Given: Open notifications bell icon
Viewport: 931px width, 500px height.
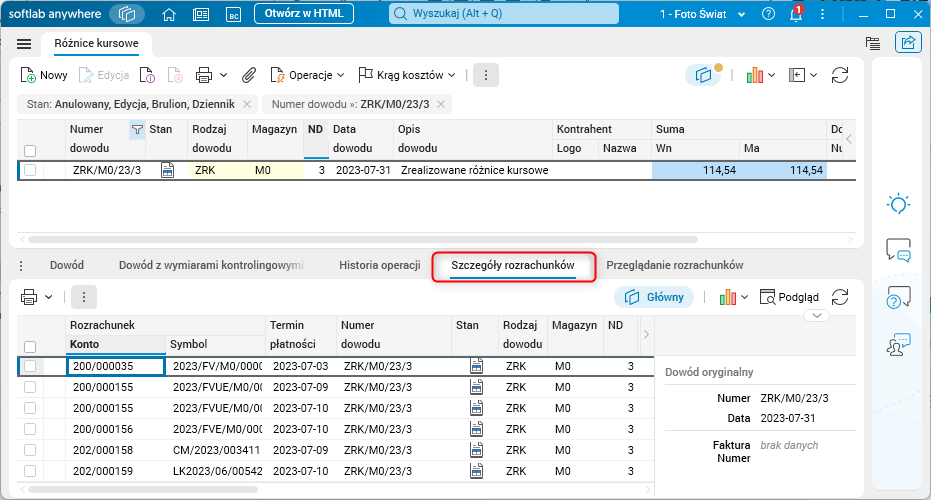Looking at the screenshot, I should click(x=796, y=14).
